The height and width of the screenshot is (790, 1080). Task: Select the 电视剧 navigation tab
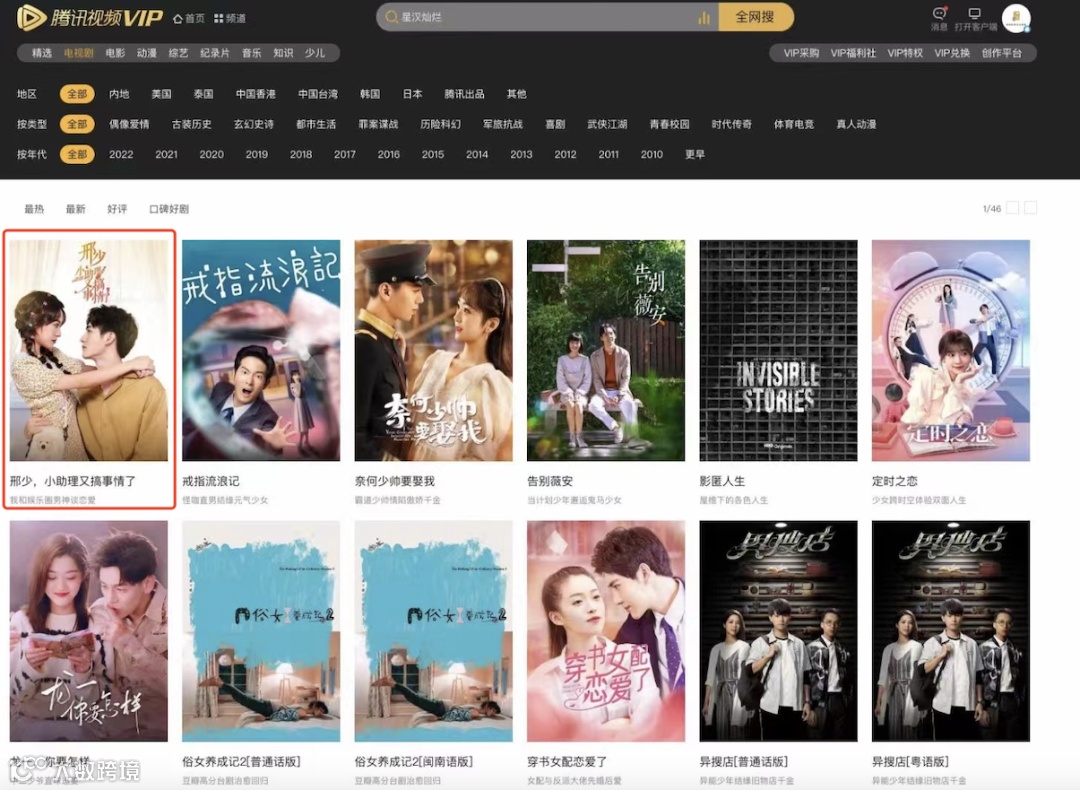79,53
